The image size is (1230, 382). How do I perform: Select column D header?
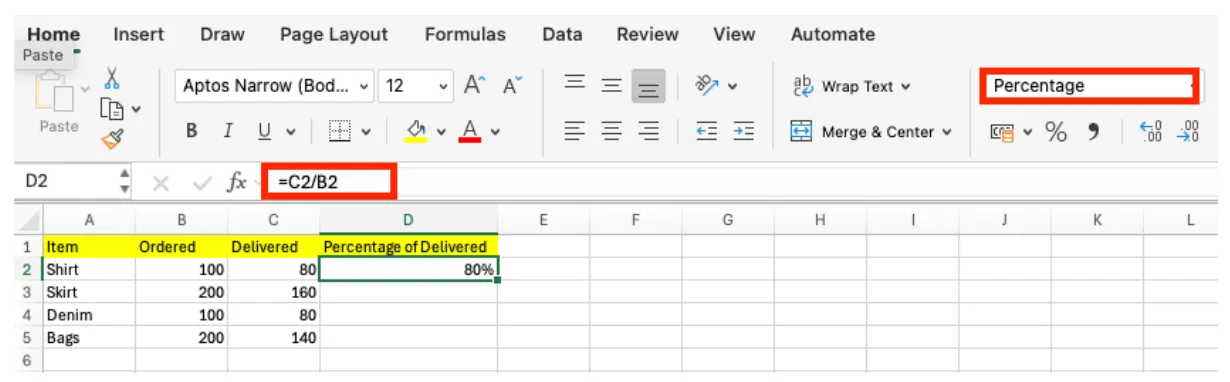pyautogui.click(x=408, y=219)
